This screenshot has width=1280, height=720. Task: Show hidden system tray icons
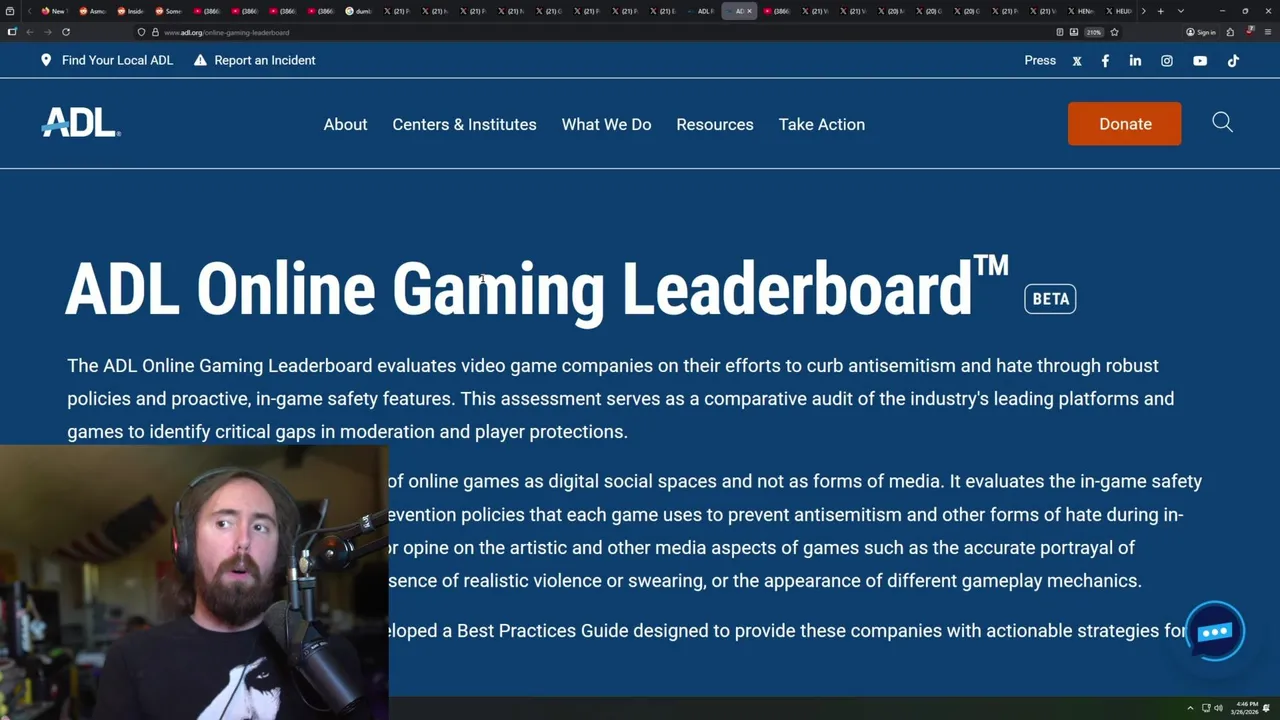coord(1190,709)
